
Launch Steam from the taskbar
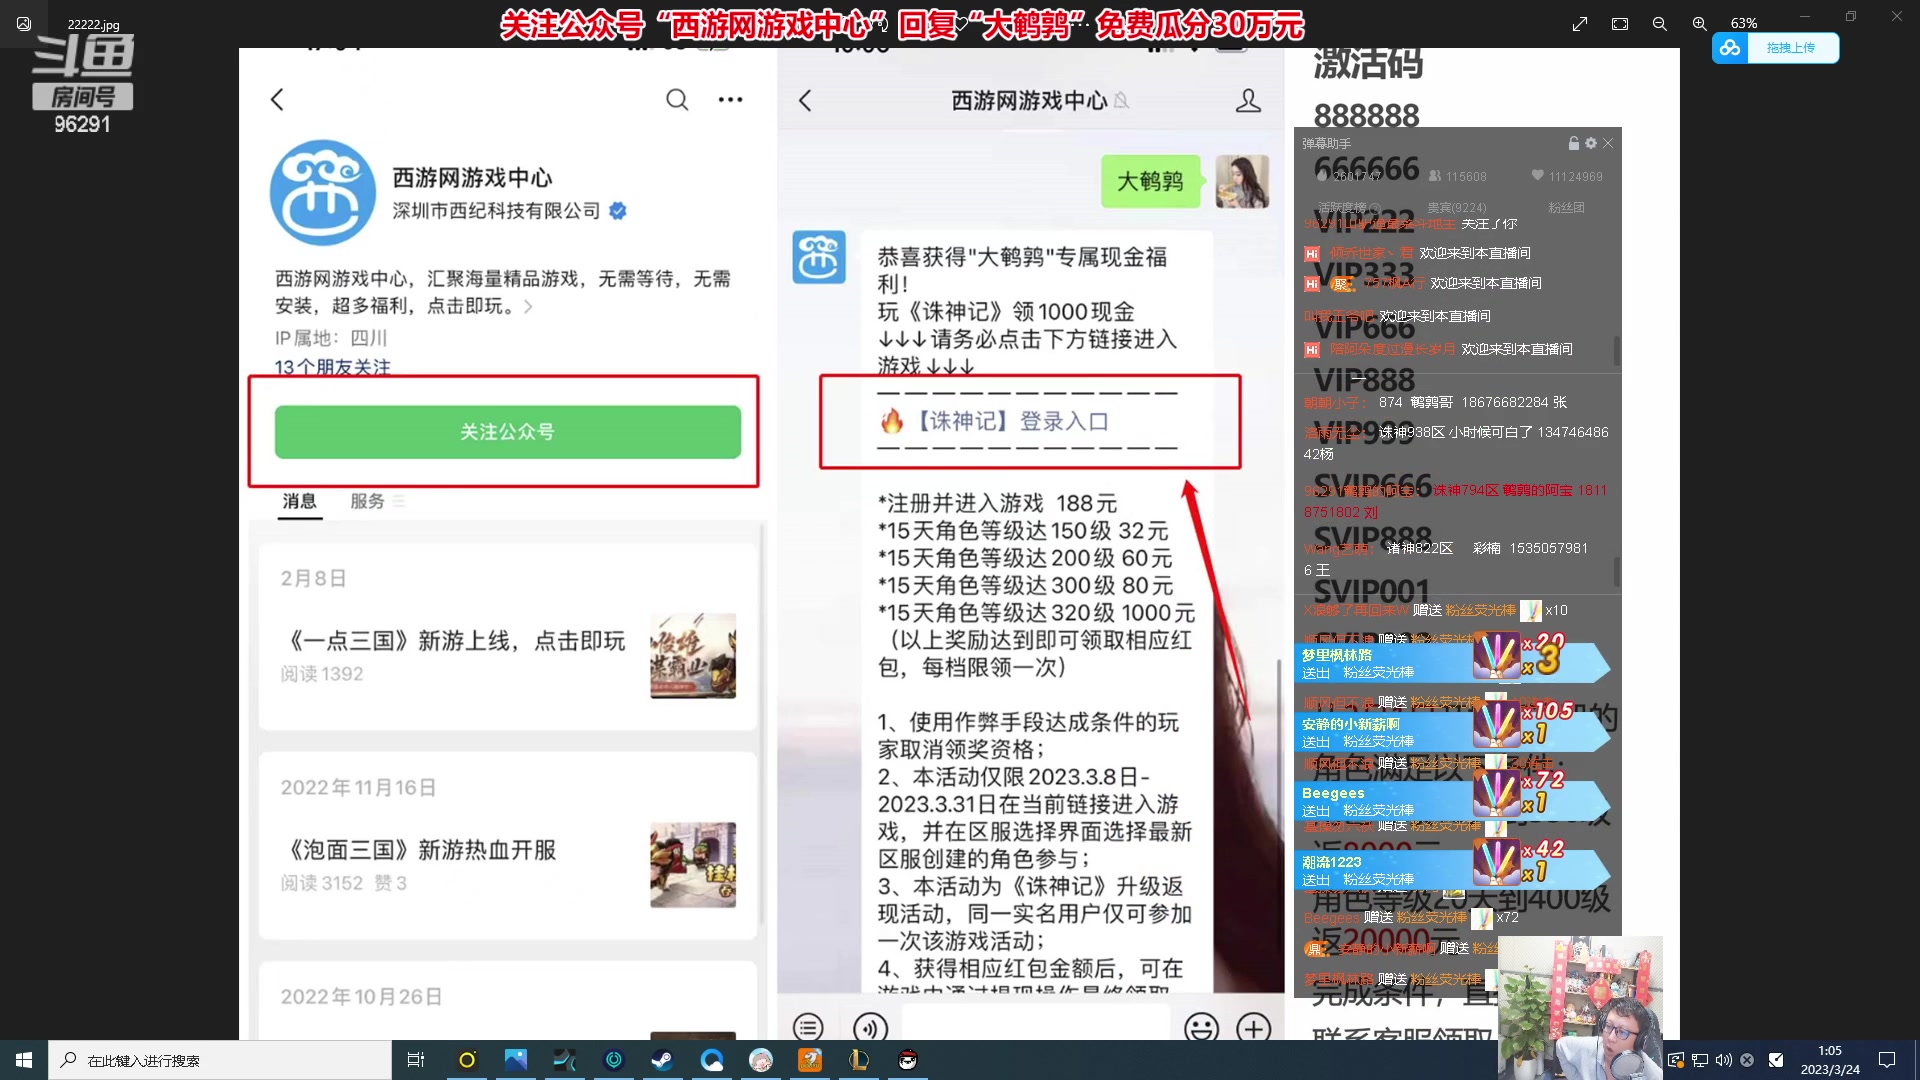click(661, 1060)
